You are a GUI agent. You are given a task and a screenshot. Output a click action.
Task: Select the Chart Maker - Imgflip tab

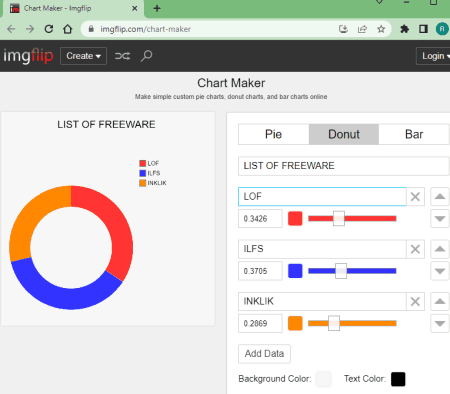click(73, 8)
